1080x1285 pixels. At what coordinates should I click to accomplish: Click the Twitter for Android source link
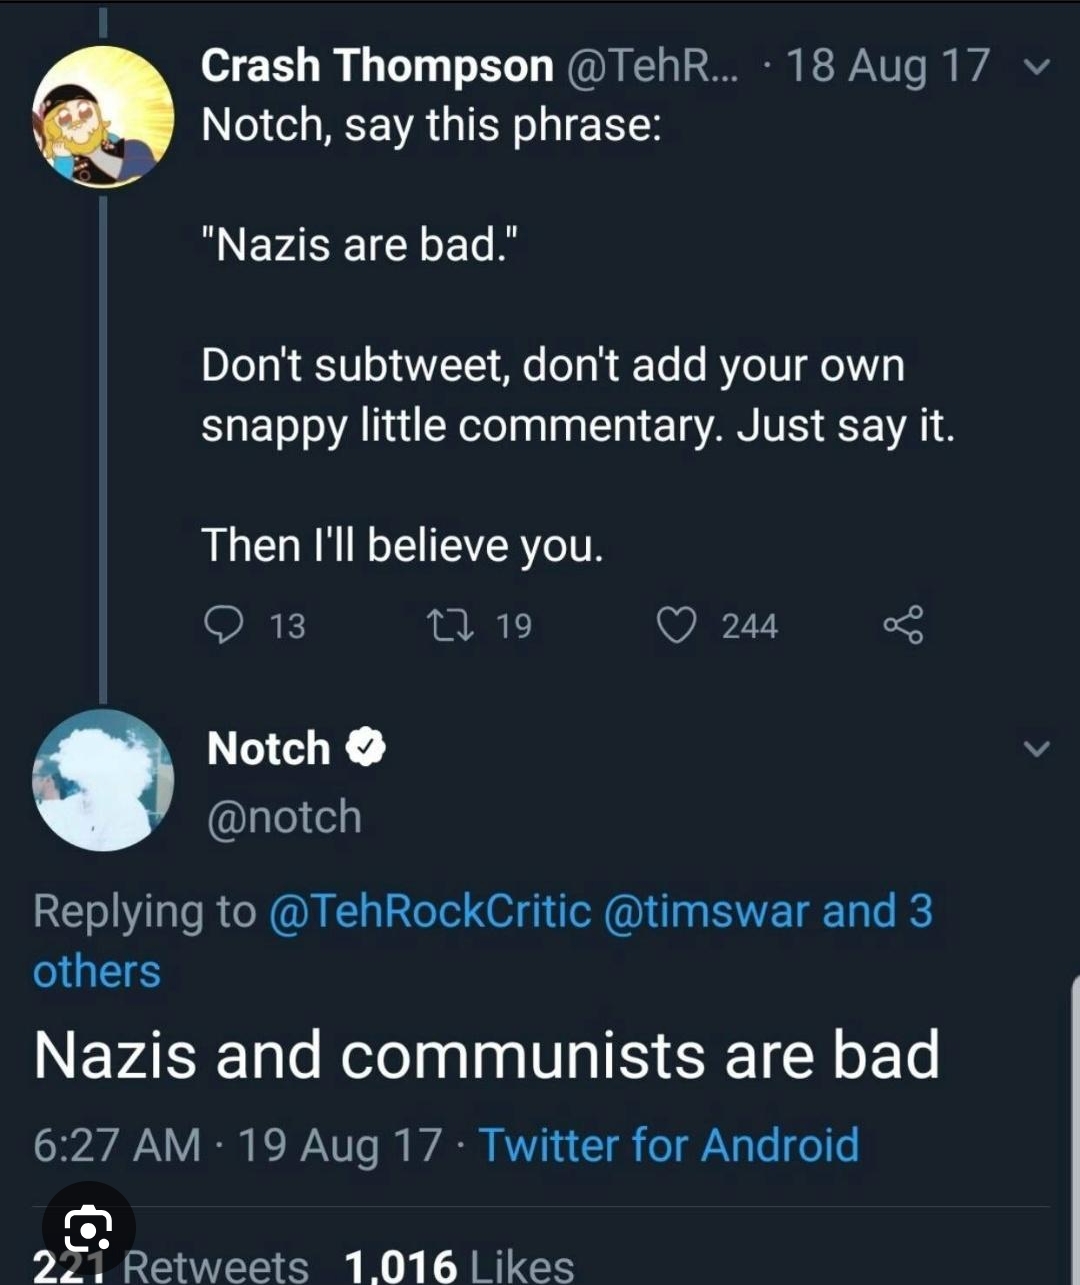668,1145
